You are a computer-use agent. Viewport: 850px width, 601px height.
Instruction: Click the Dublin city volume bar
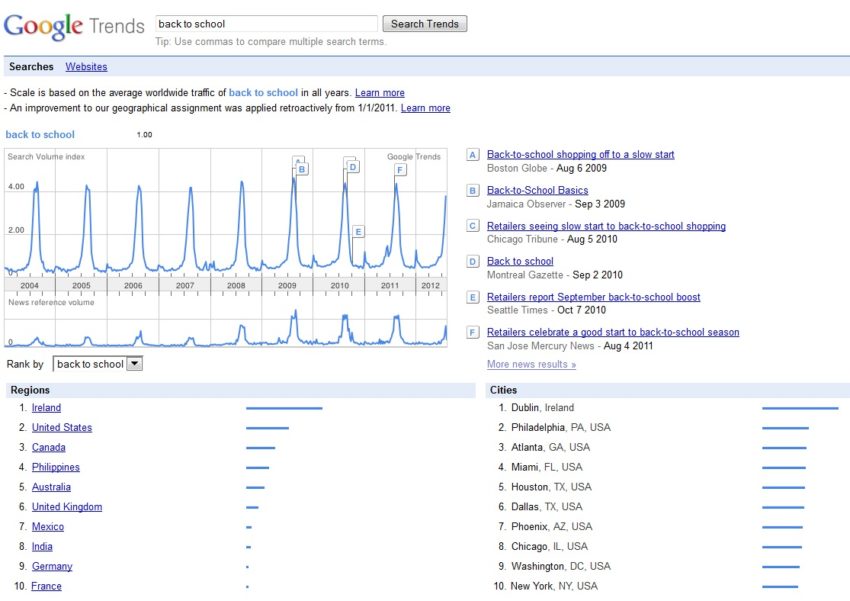point(800,408)
